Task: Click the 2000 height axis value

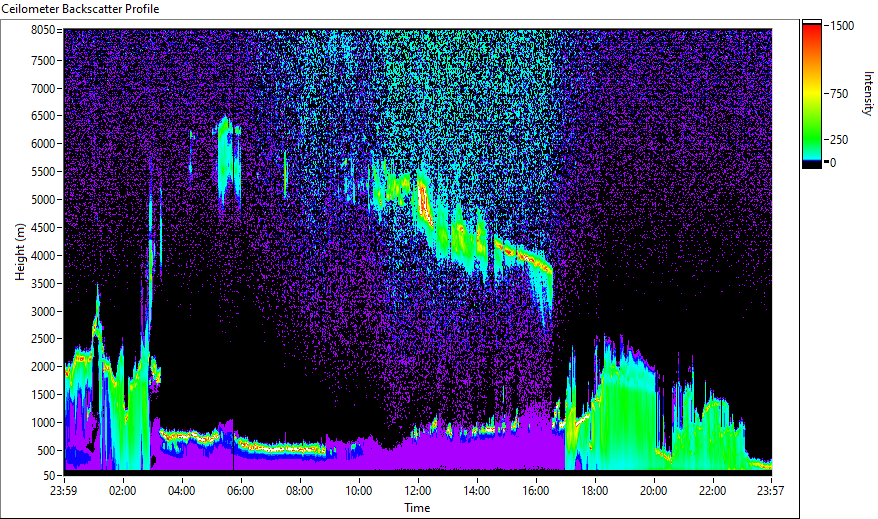Action: coord(43,367)
